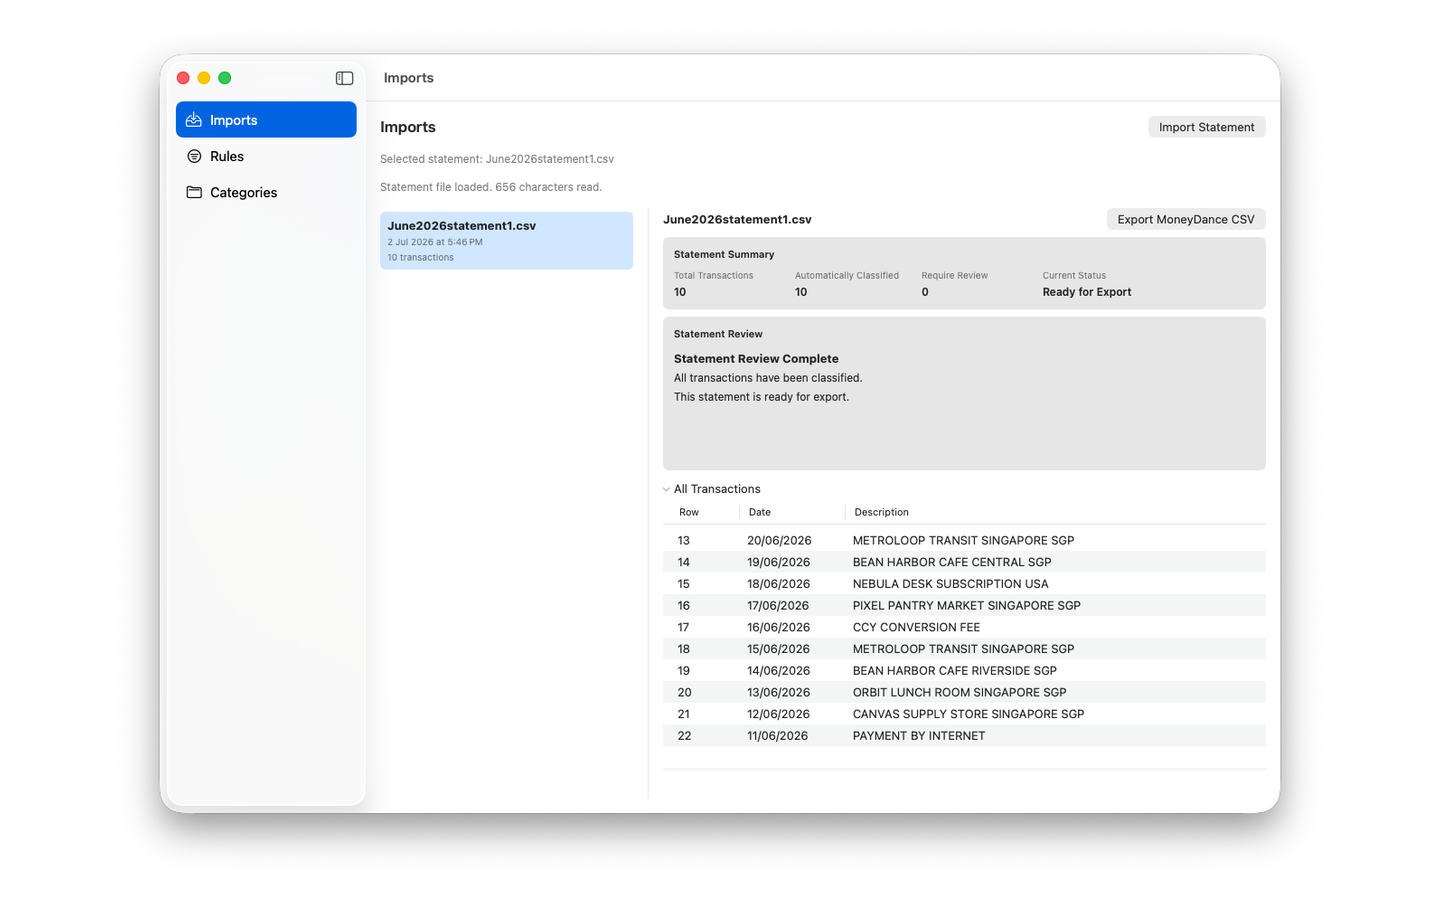The width and height of the screenshot is (1440, 900).
Task: Click row number 15 cell
Action: coord(683,584)
